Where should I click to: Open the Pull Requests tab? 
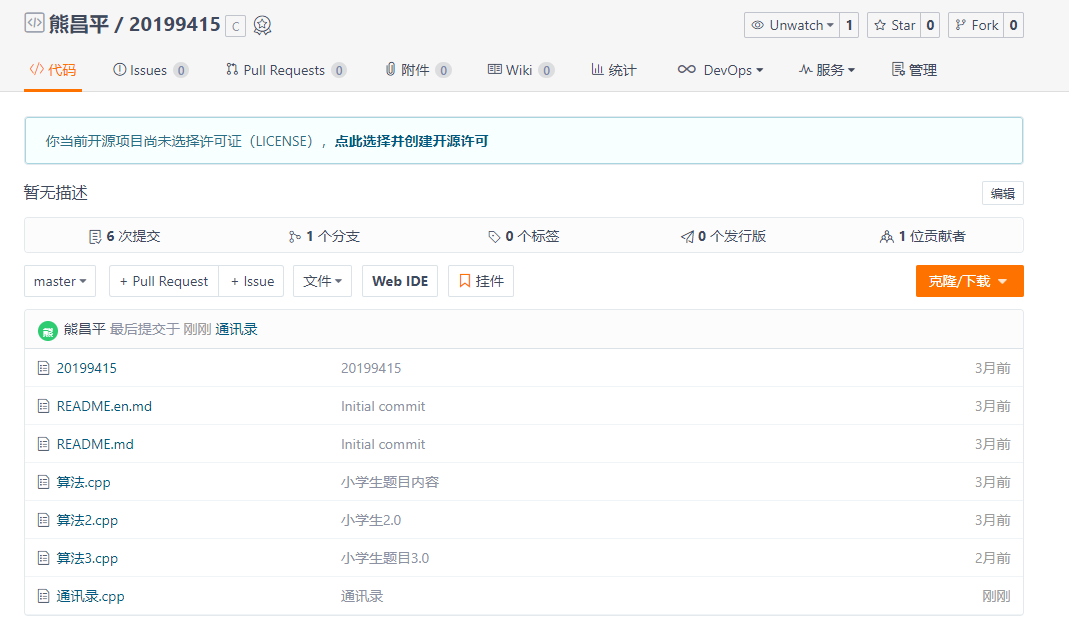(x=286, y=70)
